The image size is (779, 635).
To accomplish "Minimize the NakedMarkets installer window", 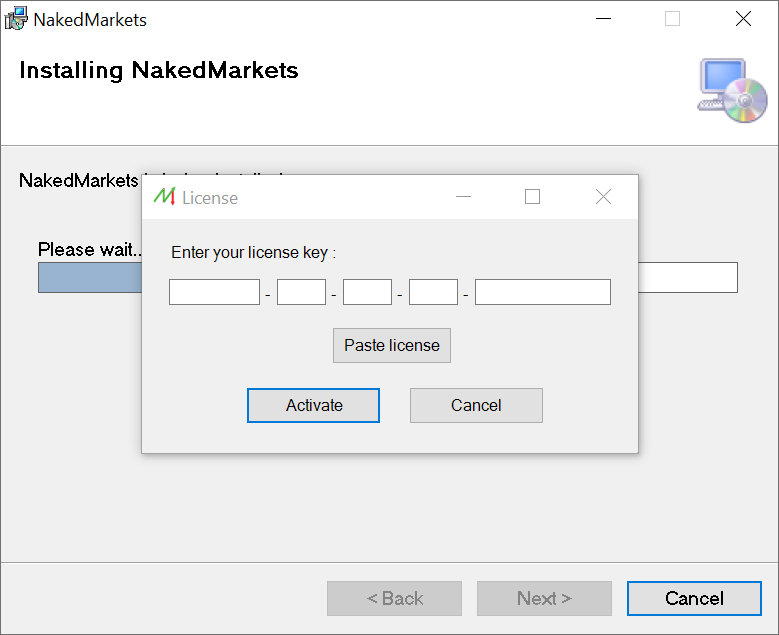I will pos(603,19).
